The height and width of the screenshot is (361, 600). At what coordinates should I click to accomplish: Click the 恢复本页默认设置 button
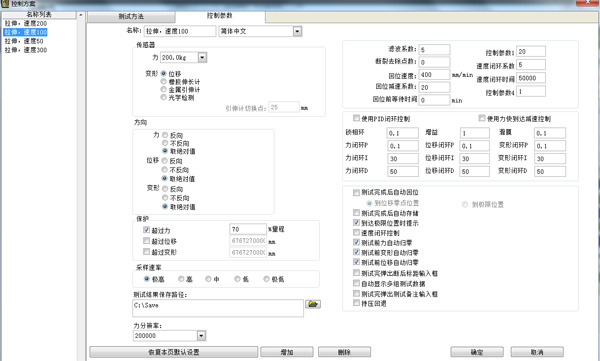coord(174,352)
